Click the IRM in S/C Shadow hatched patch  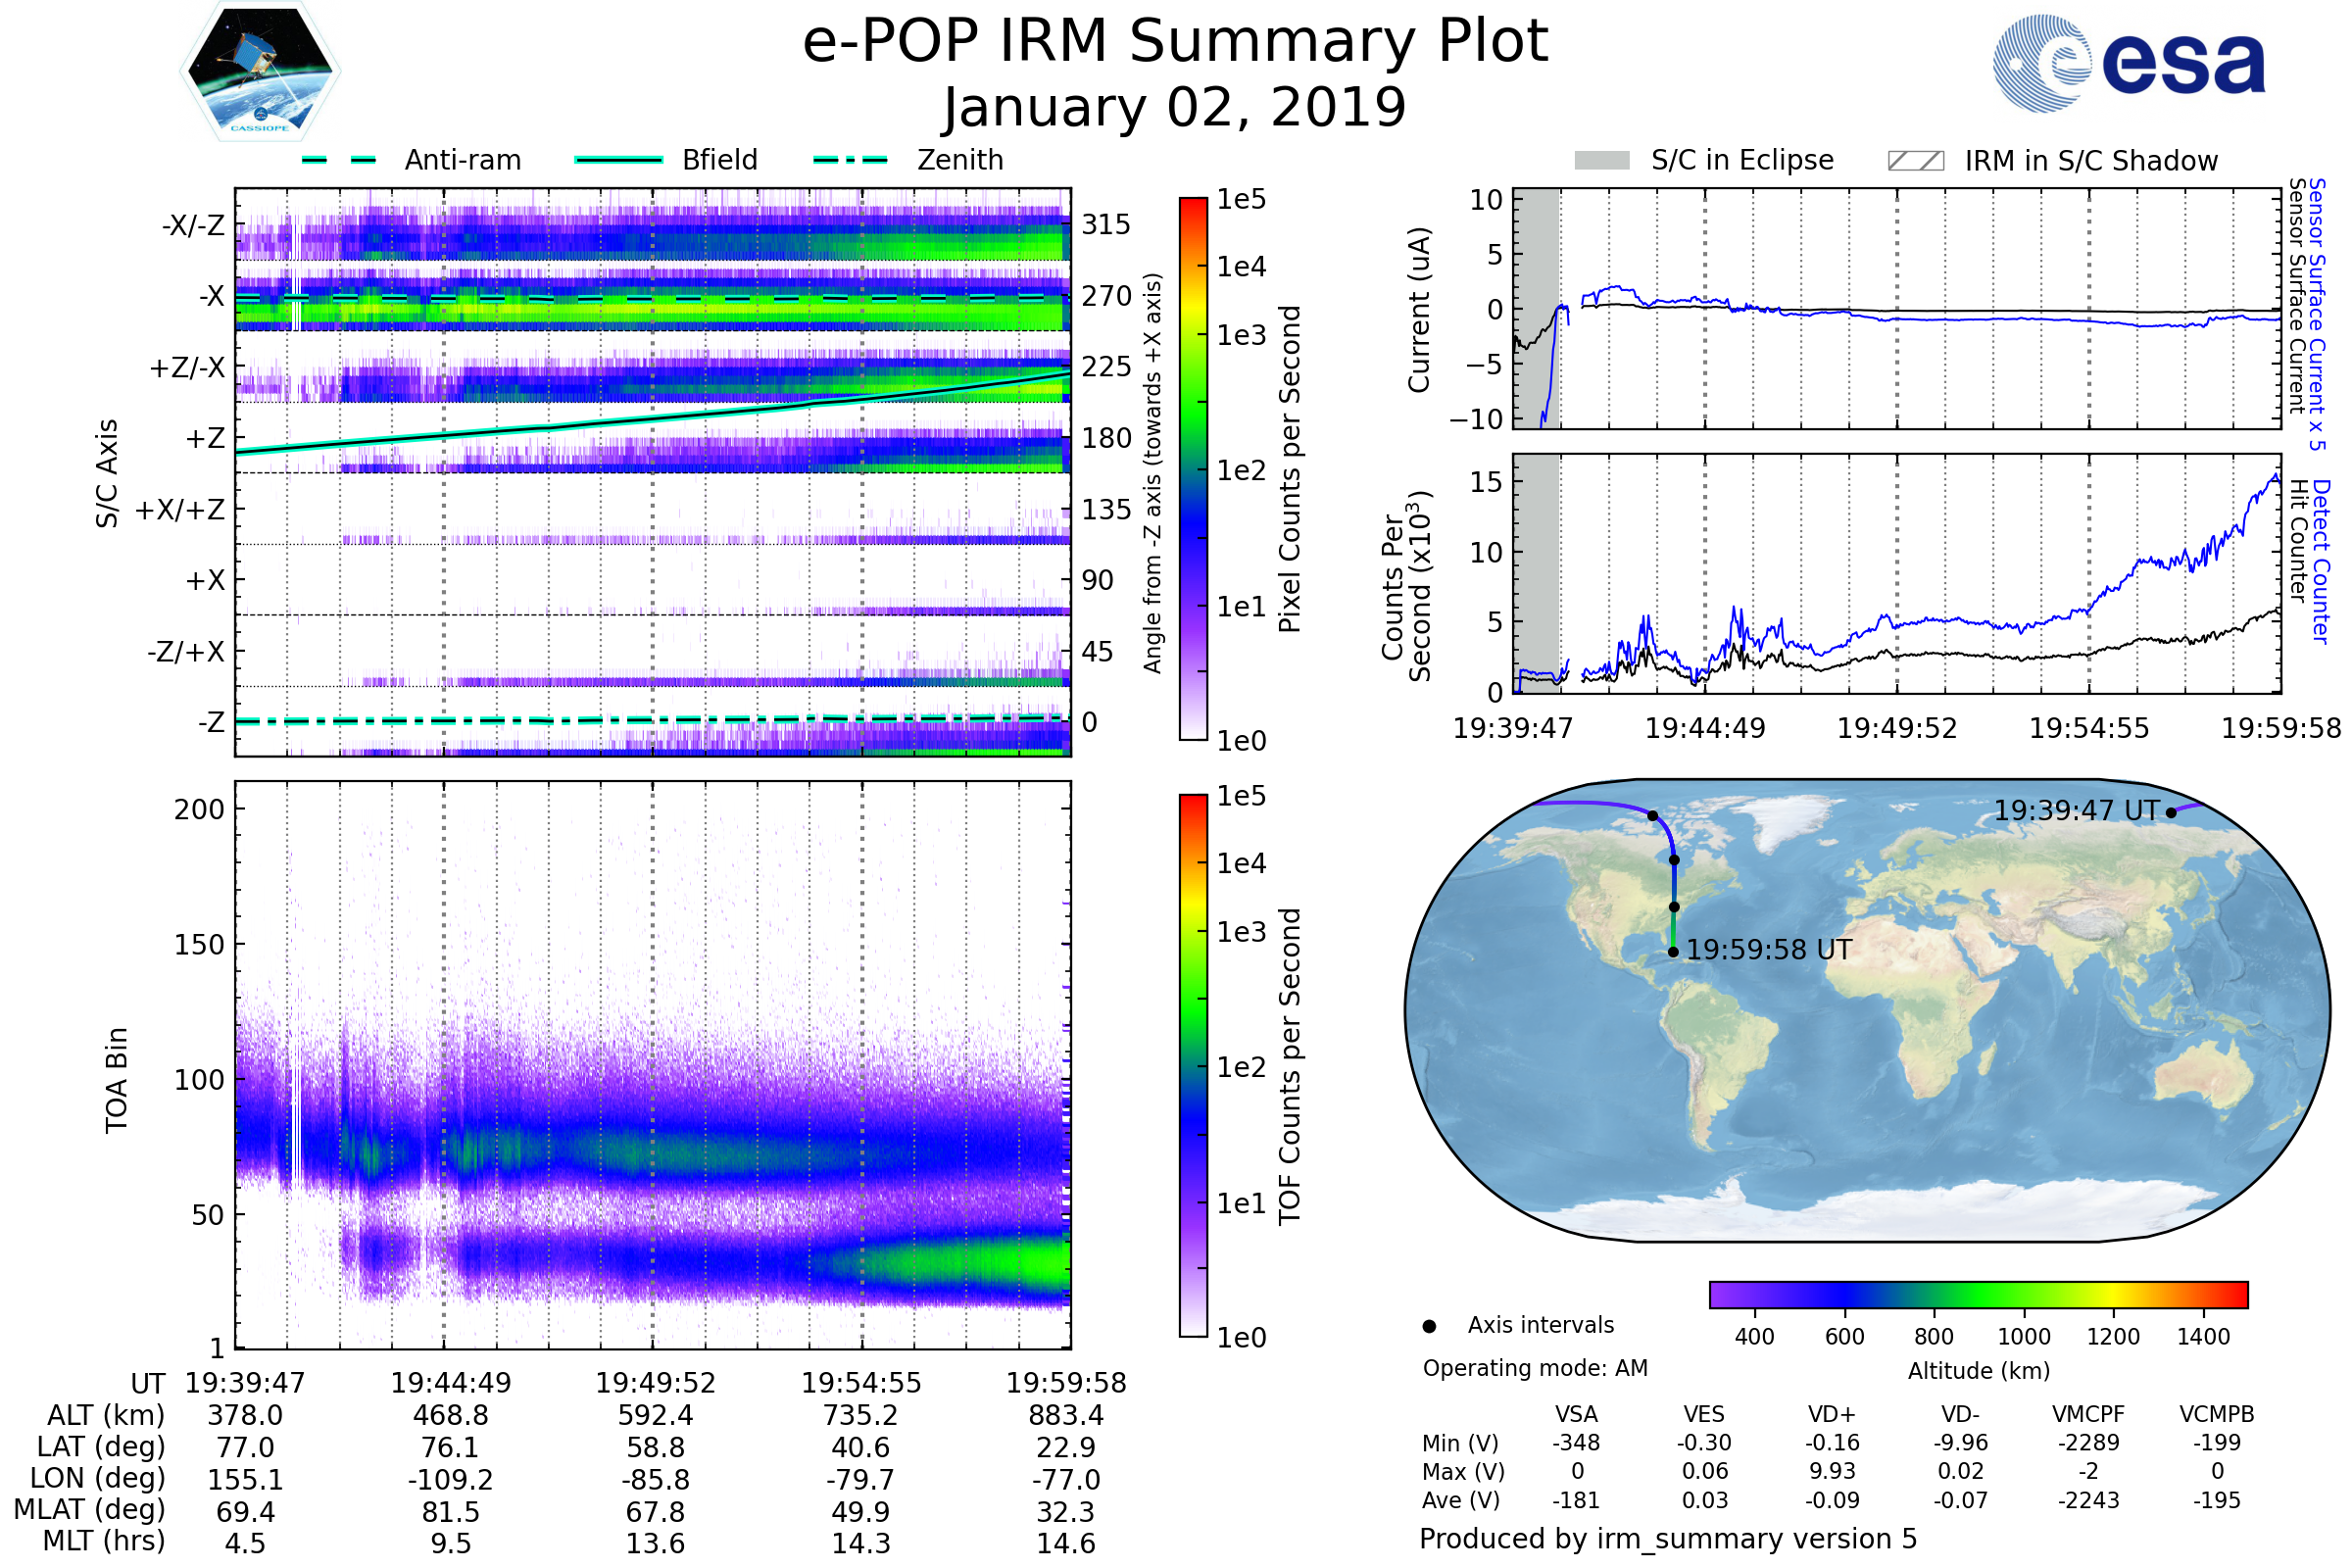(1915, 161)
